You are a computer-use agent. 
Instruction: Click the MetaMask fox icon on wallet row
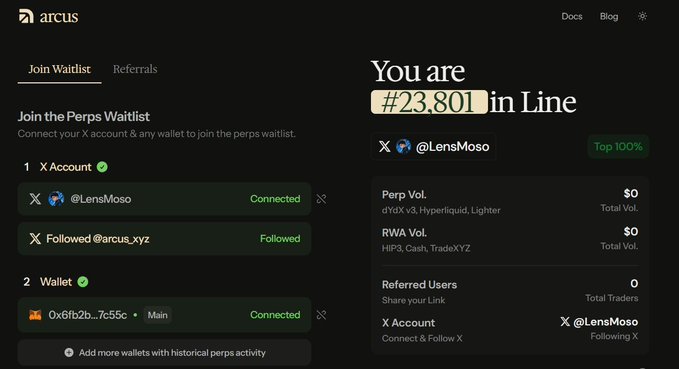point(35,315)
